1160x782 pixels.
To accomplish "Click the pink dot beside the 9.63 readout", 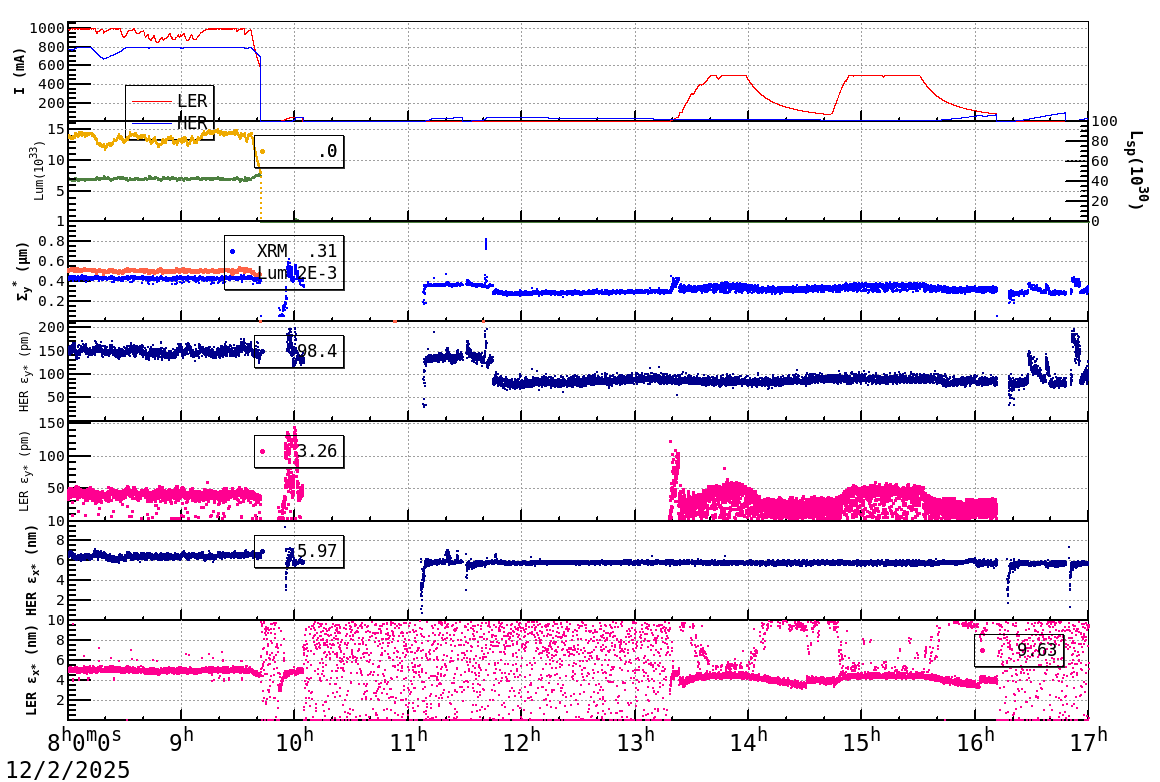I will point(982,650).
